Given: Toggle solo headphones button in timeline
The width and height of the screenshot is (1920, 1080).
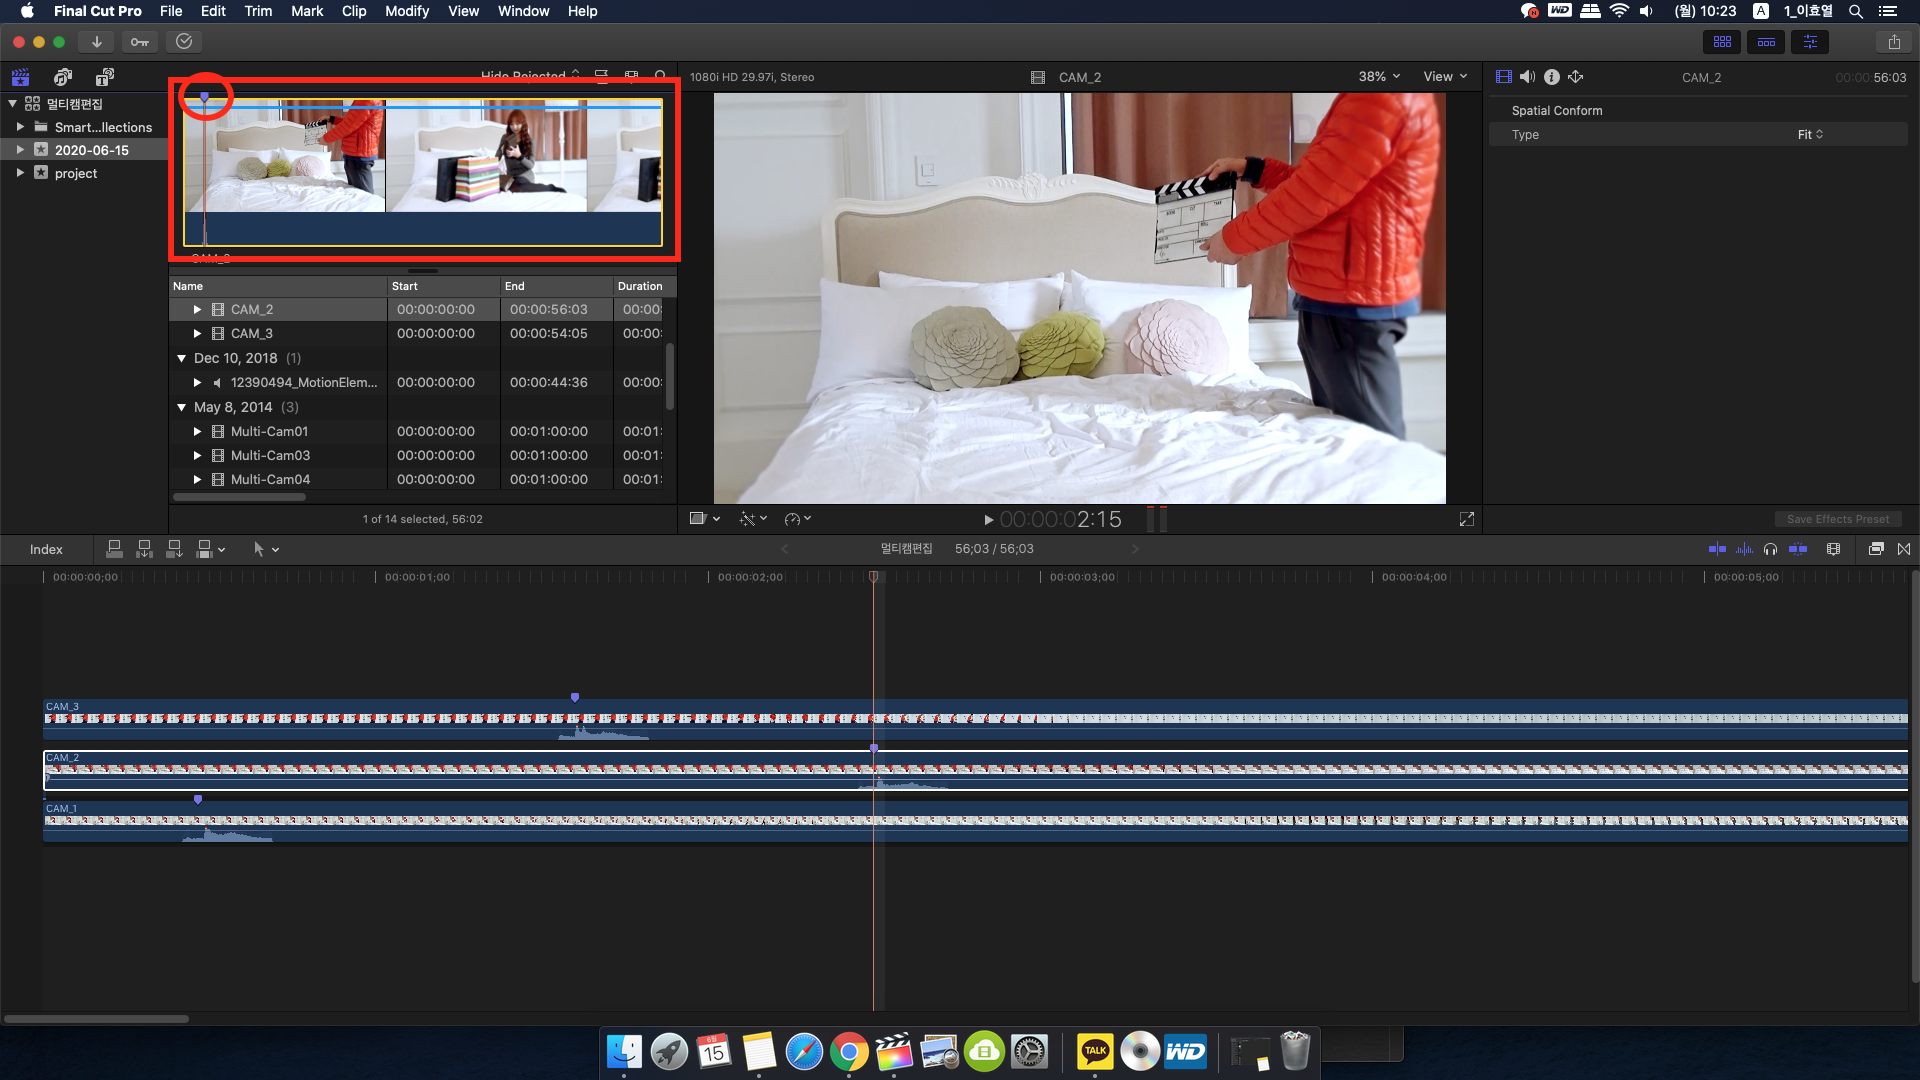Looking at the screenshot, I should [x=1770, y=549].
